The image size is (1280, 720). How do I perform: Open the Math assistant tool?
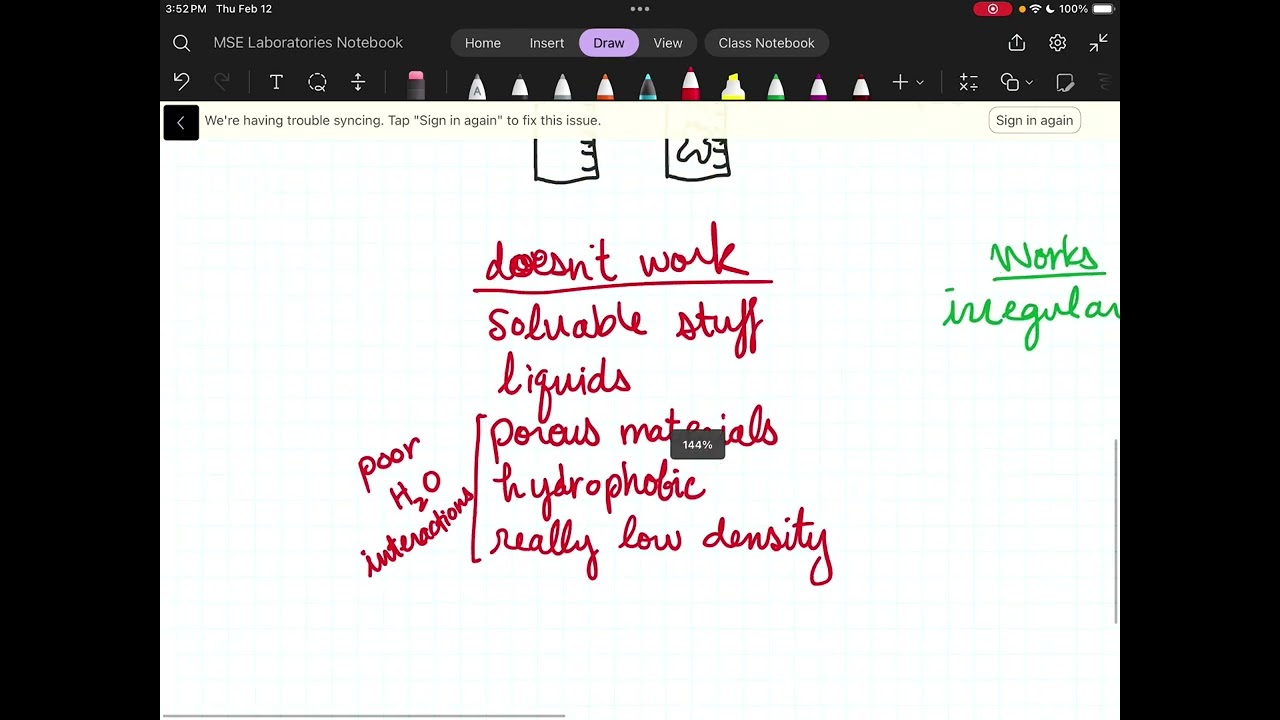(x=968, y=82)
